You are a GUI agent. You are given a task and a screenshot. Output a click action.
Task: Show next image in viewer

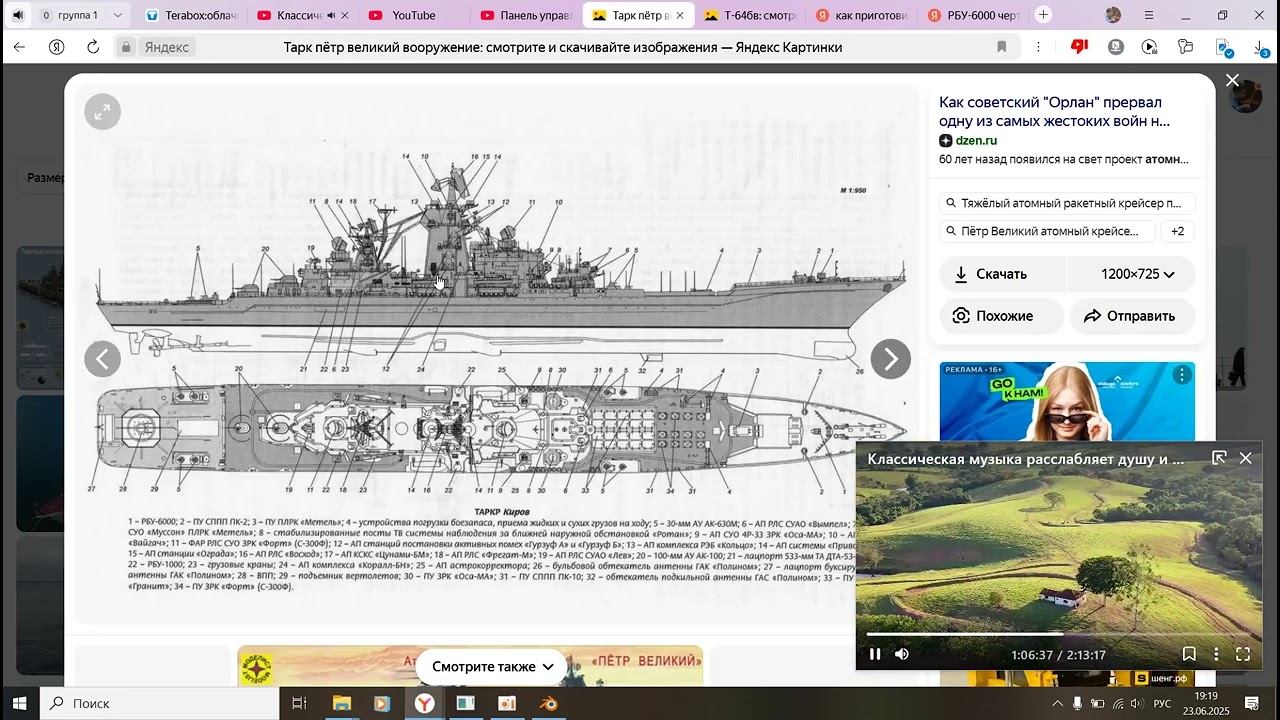tap(890, 359)
